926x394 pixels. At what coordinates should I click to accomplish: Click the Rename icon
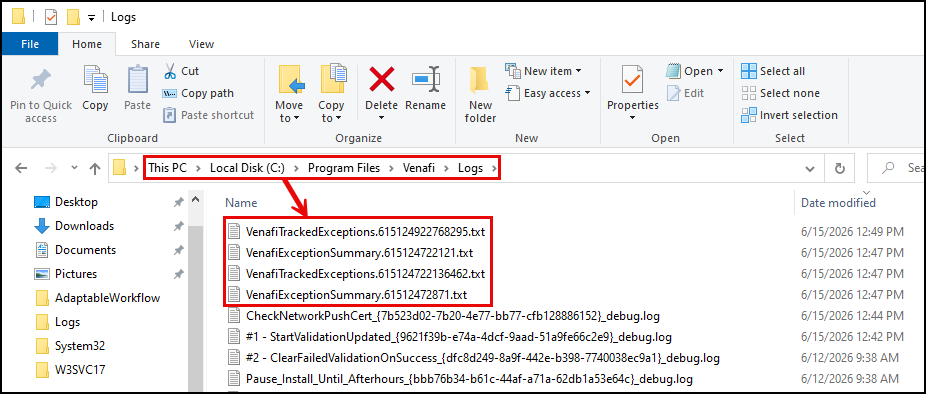pyautogui.click(x=426, y=79)
